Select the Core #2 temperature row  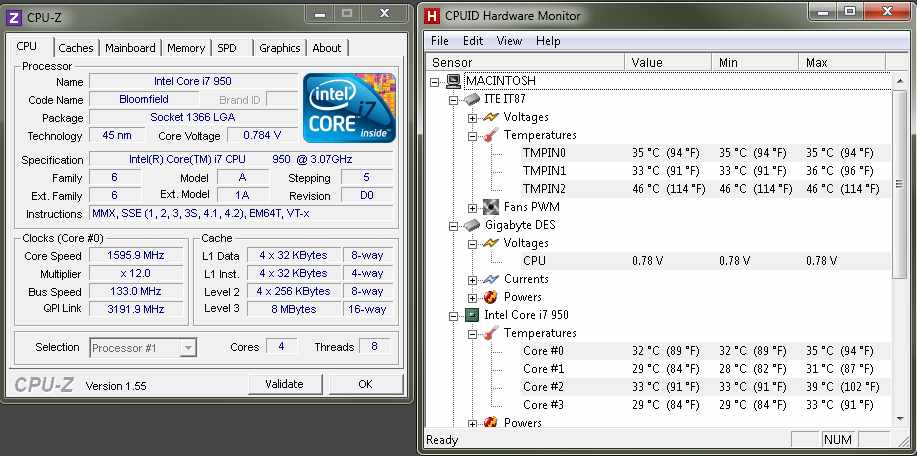[x=706, y=387]
